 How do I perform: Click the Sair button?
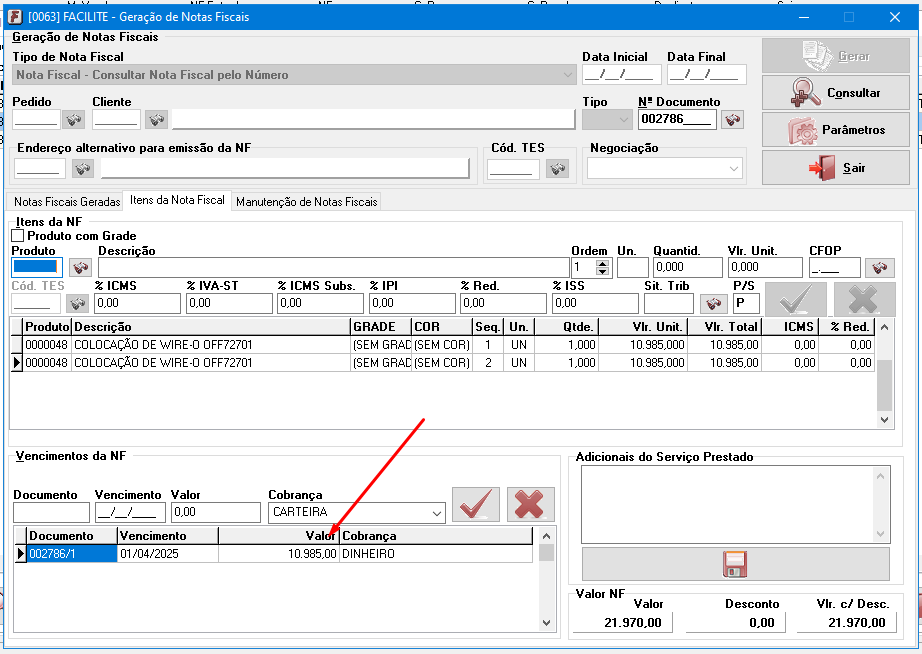836,168
